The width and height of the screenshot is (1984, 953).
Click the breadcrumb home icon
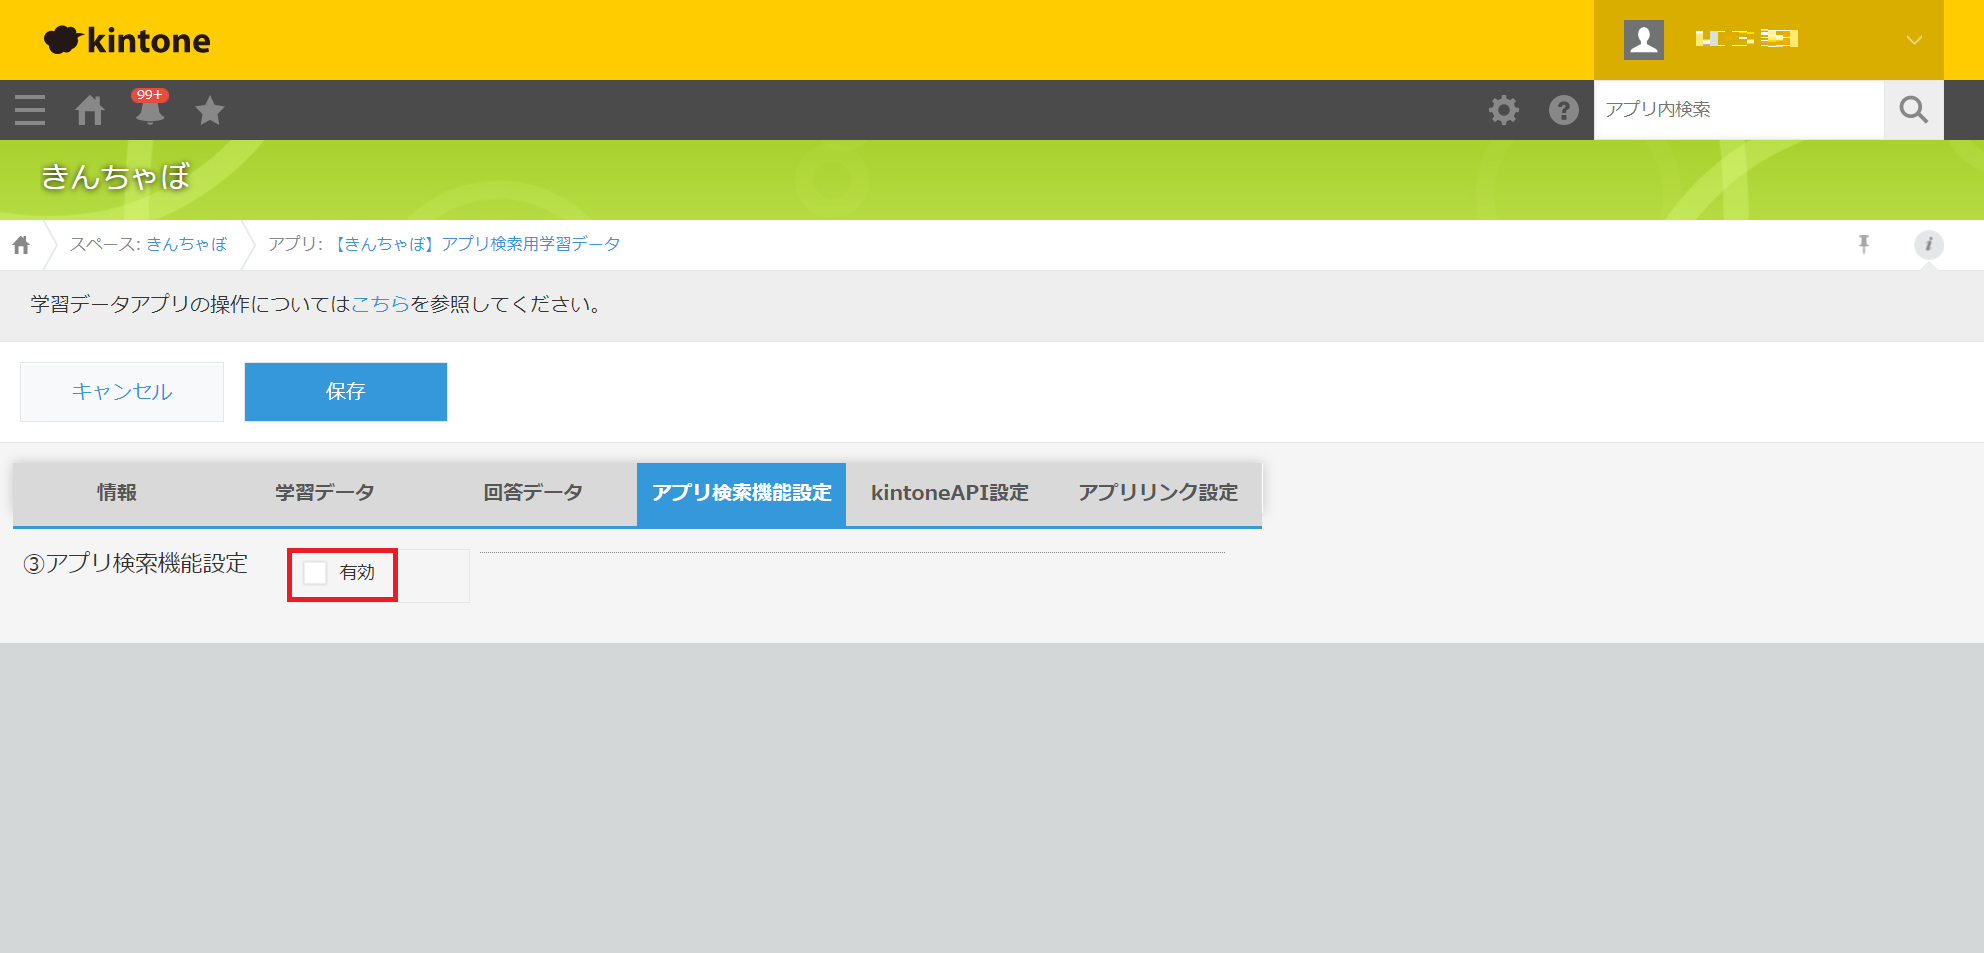(x=21, y=245)
